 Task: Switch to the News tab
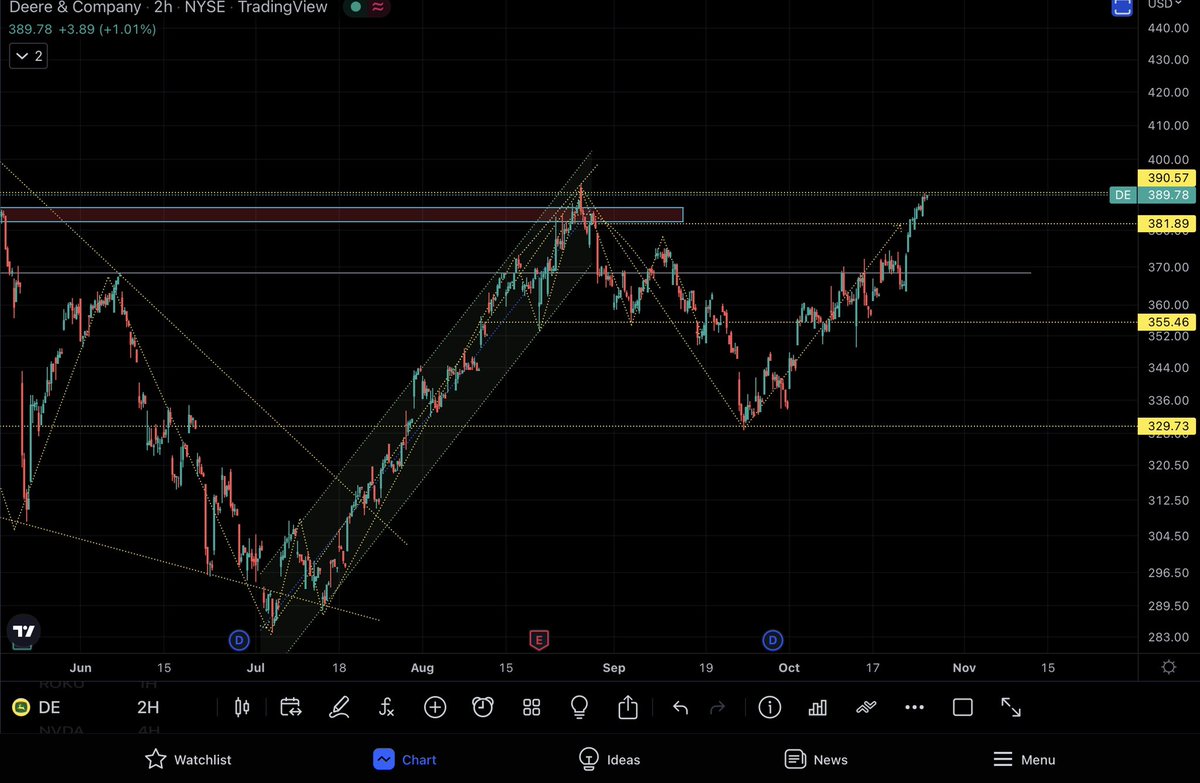click(816, 759)
